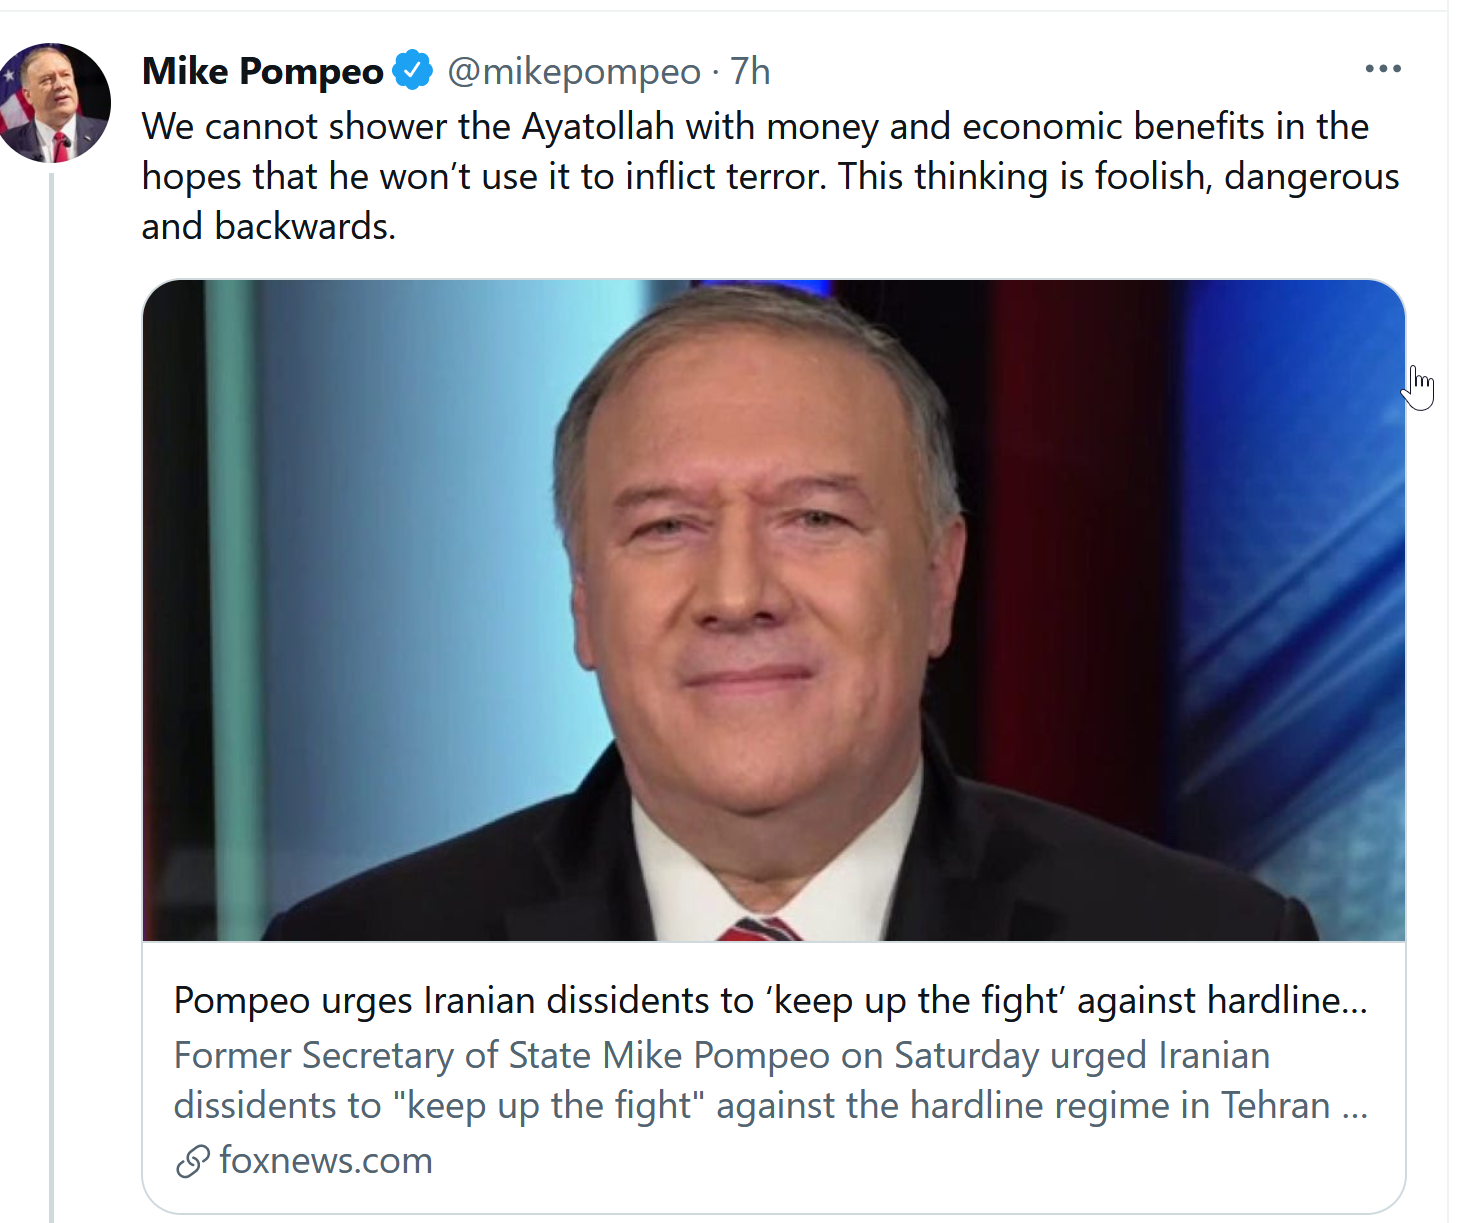The height and width of the screenshot is (1223, 1464).
Task: Click the blue verified badge icon
Action: pos(412,71)
